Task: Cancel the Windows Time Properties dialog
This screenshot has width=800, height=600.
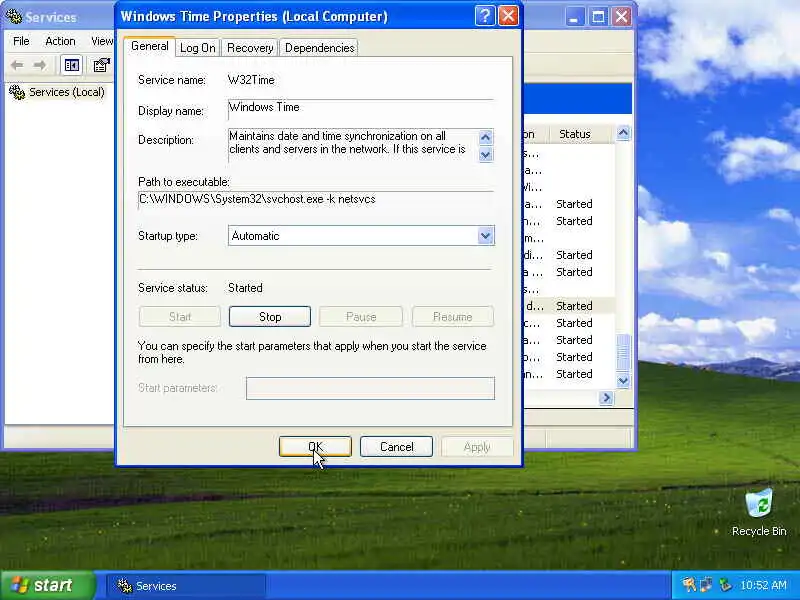Action: (x=396, y=447)
